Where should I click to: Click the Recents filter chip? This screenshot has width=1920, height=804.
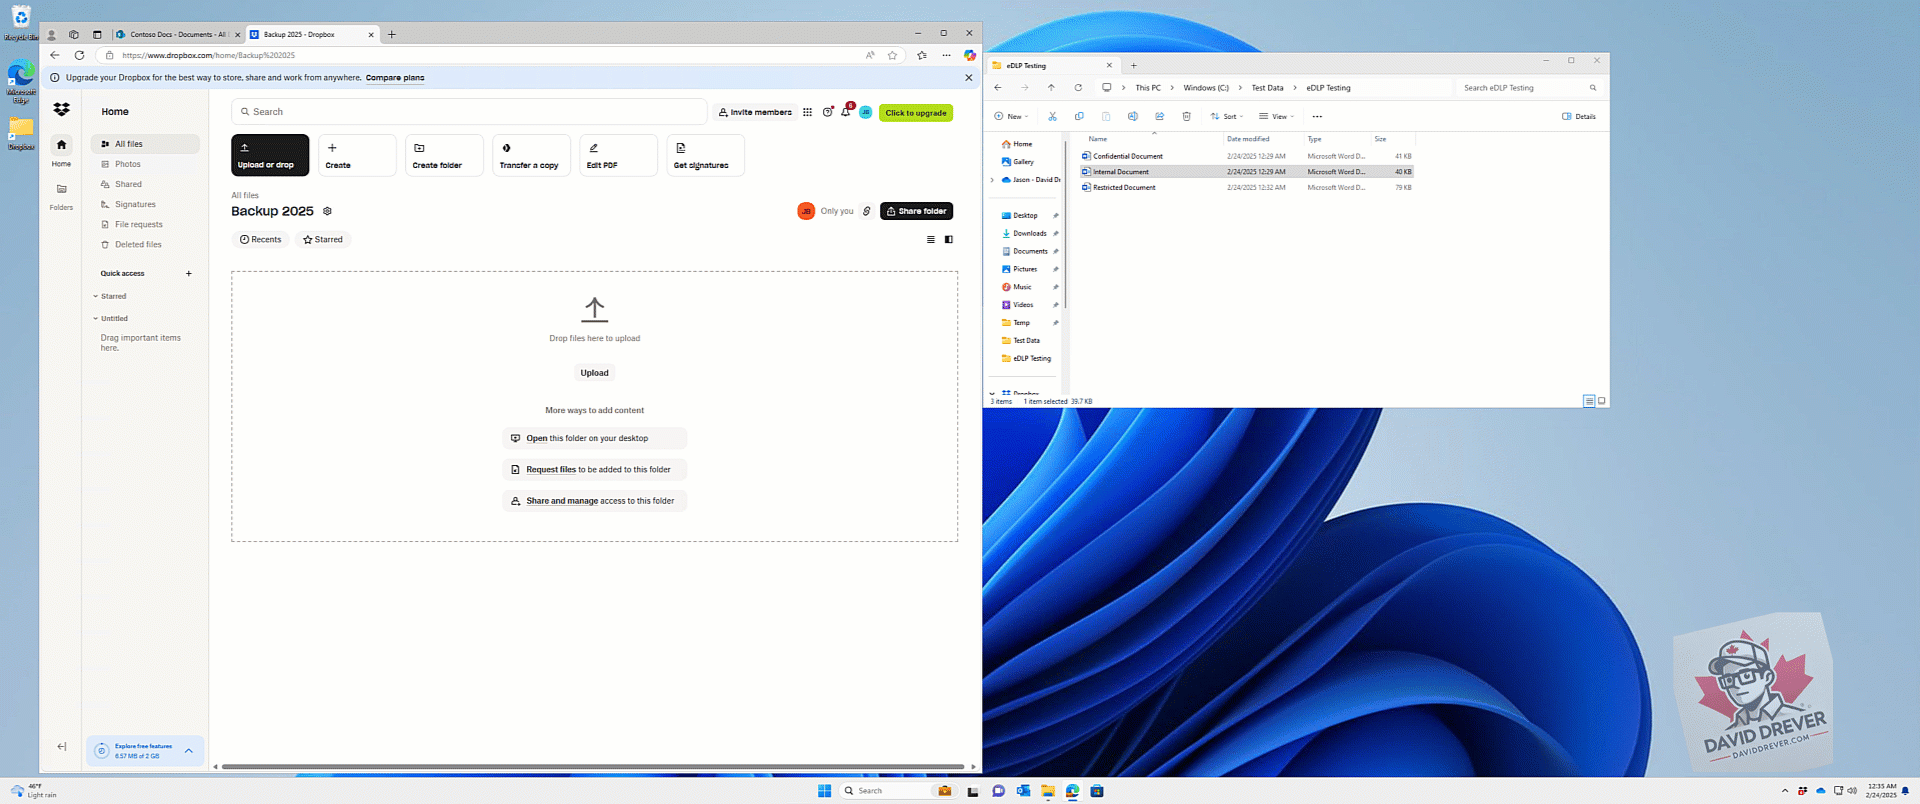(x=260, y=239)
